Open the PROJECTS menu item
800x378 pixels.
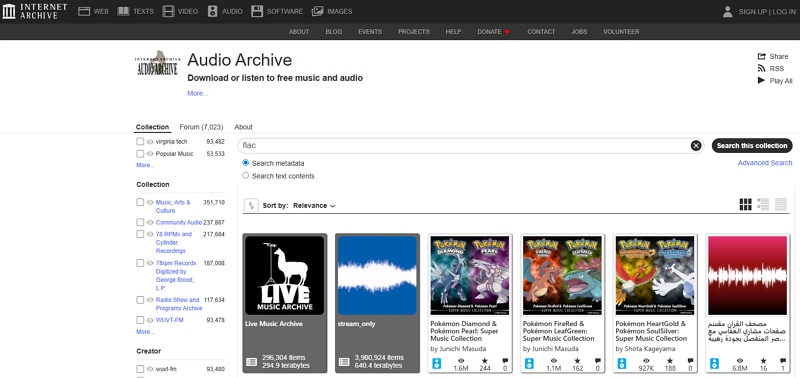click(414, 32)
